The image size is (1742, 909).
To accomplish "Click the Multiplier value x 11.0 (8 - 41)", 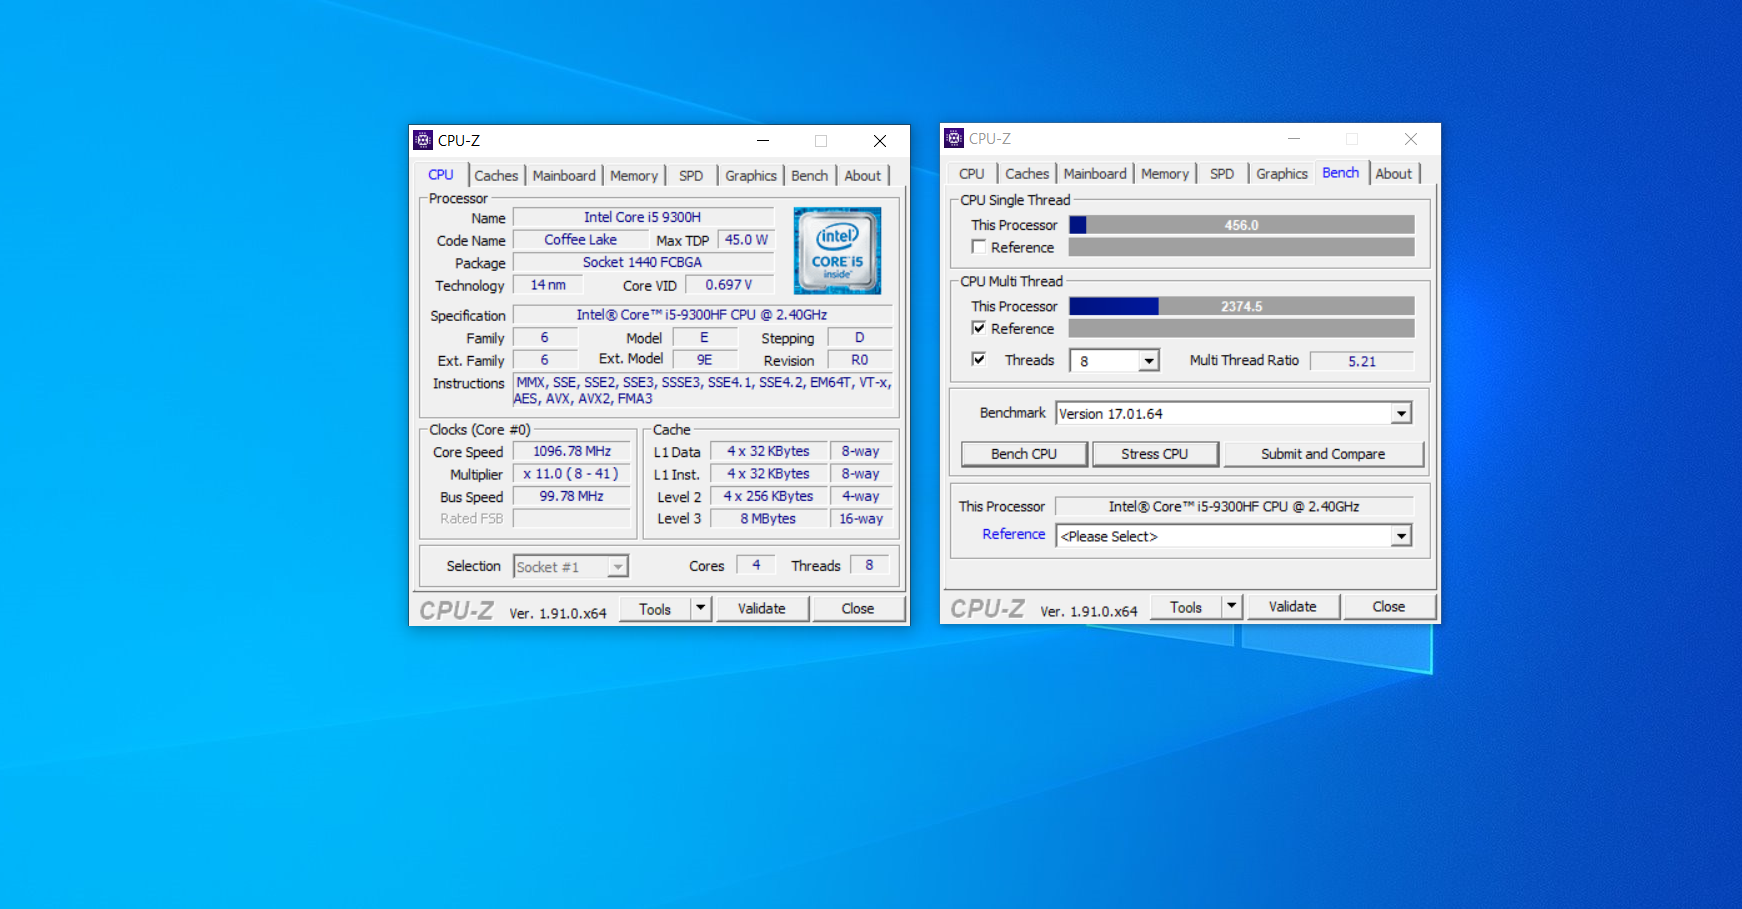I will point(572,474).
